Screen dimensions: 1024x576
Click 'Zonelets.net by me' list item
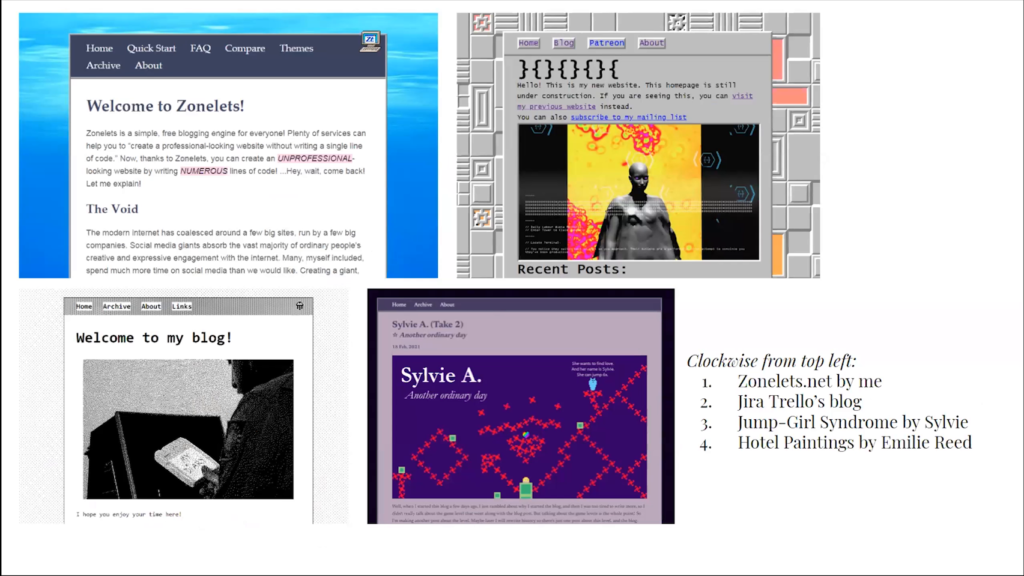(x=810, y=381)
